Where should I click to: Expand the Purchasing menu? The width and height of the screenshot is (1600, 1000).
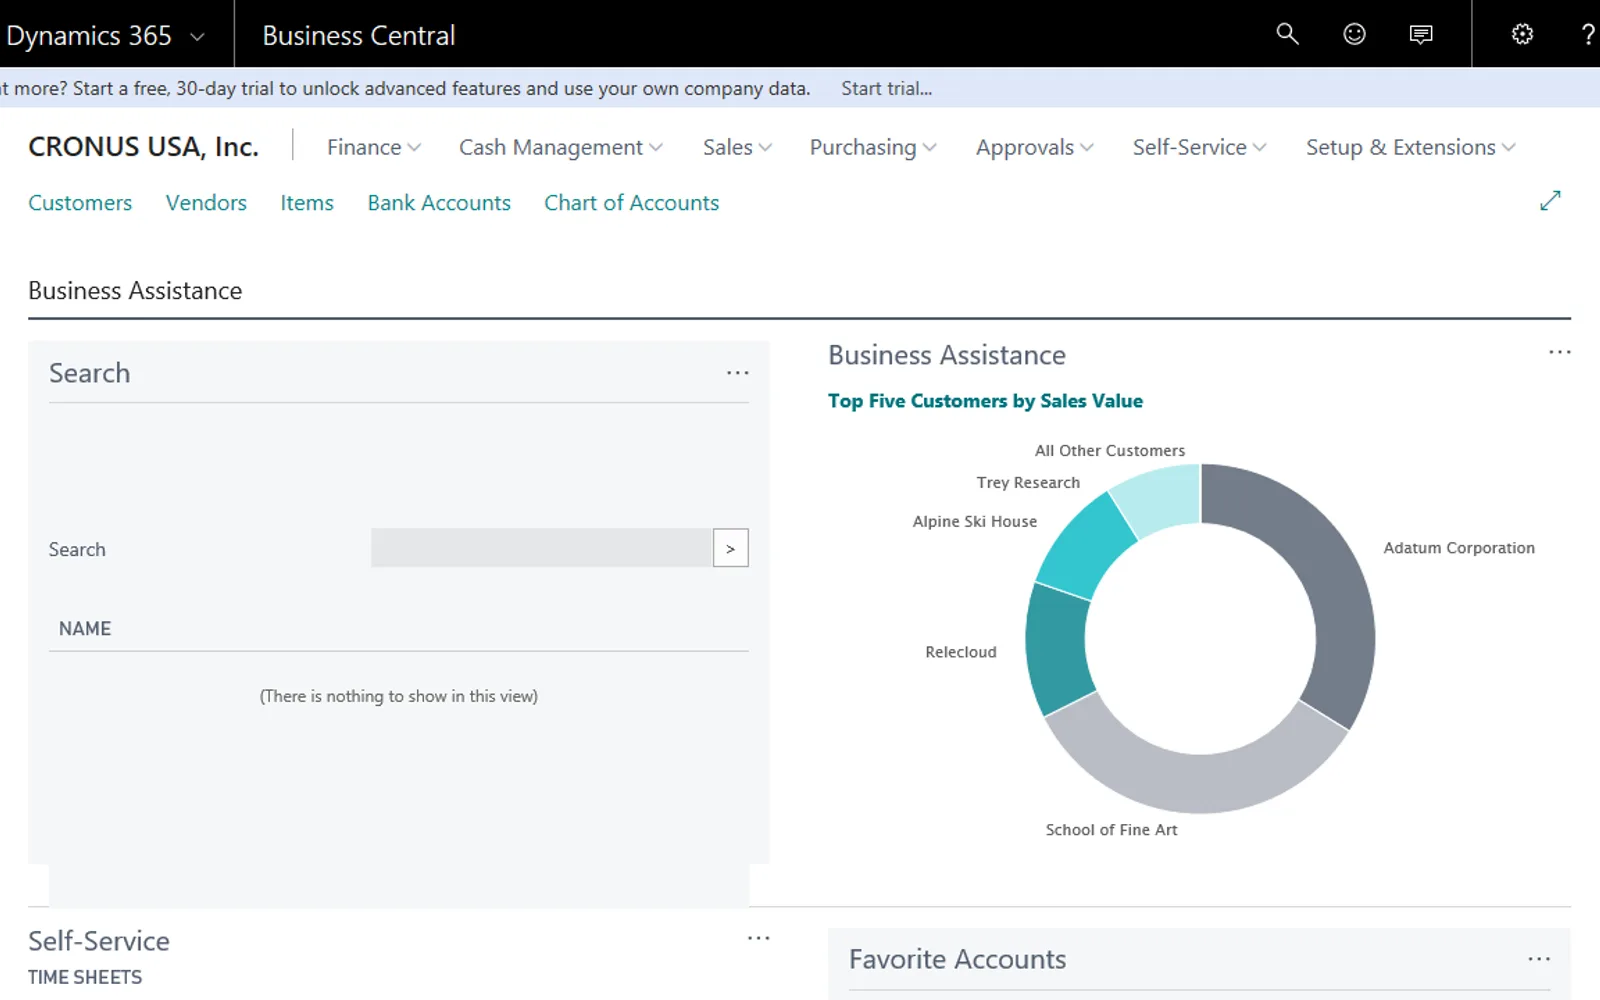(873, 147)
